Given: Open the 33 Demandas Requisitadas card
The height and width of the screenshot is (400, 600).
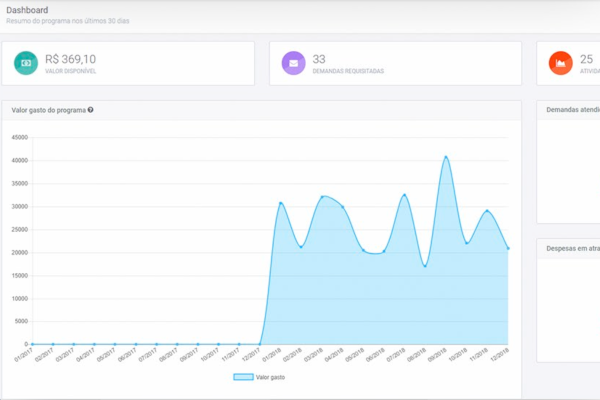Looking at the screenshot, I should pos(396,63).
